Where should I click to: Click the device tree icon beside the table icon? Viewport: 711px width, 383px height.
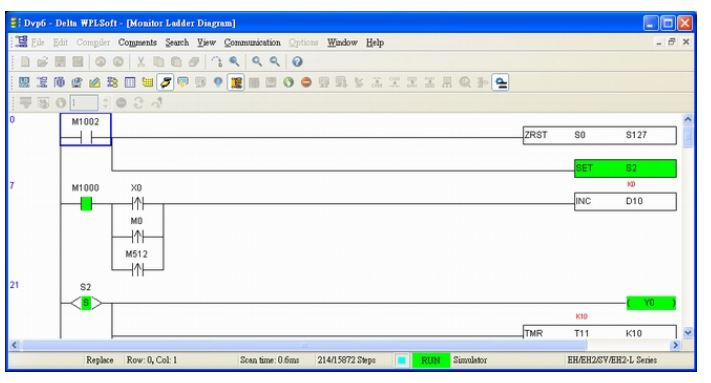(x=112, y=82)
